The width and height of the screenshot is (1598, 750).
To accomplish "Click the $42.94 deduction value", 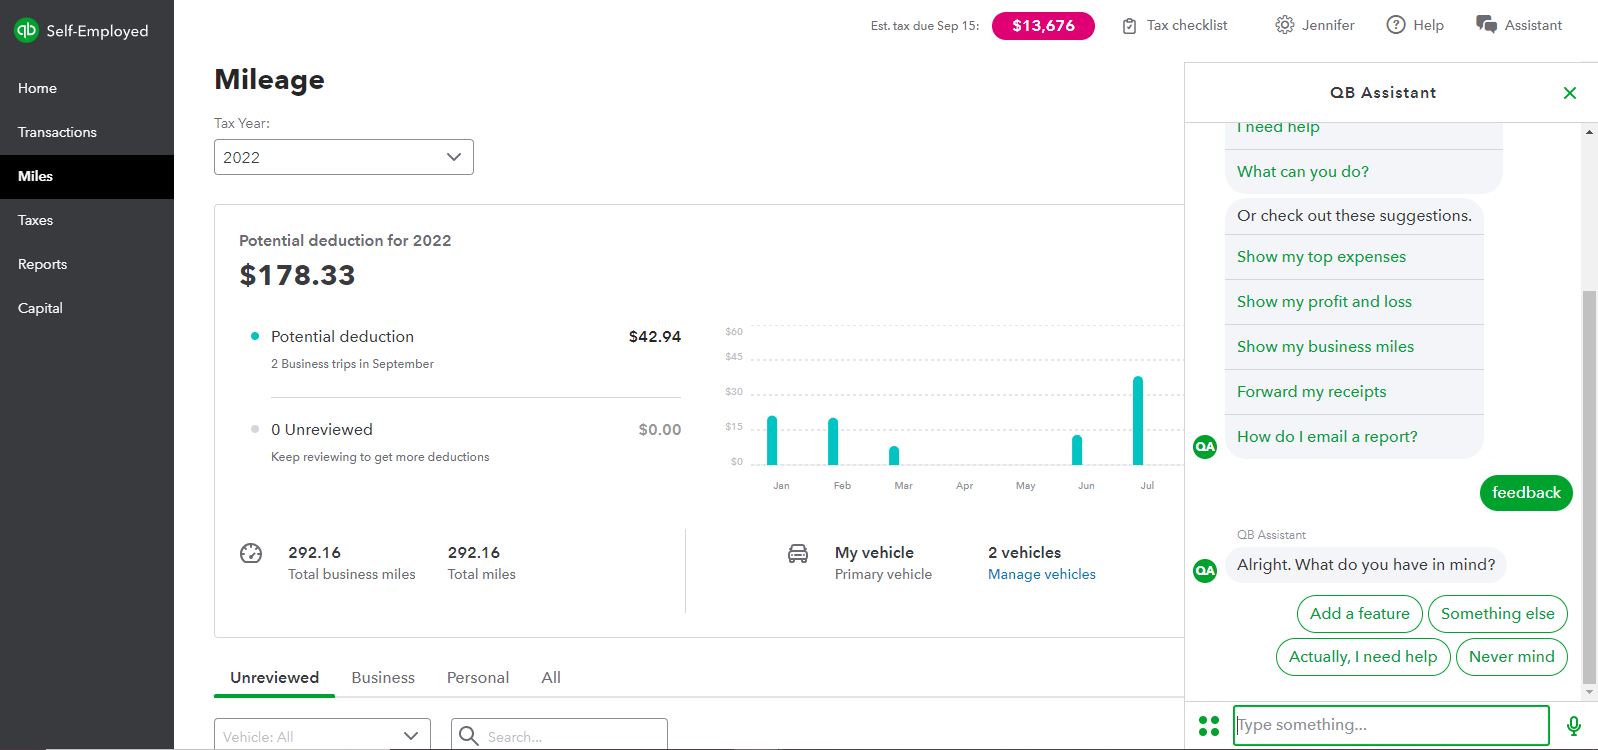I will coord(655,337).
